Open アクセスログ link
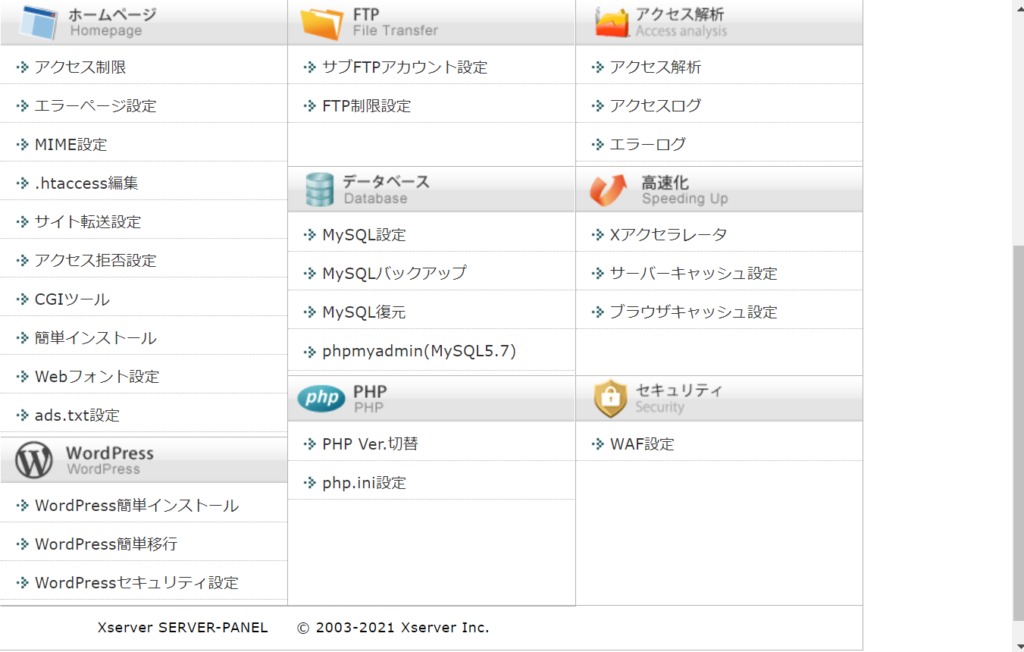Viewport: 1024px width, 652px height. pyautogui.click(x=655, y=106)
